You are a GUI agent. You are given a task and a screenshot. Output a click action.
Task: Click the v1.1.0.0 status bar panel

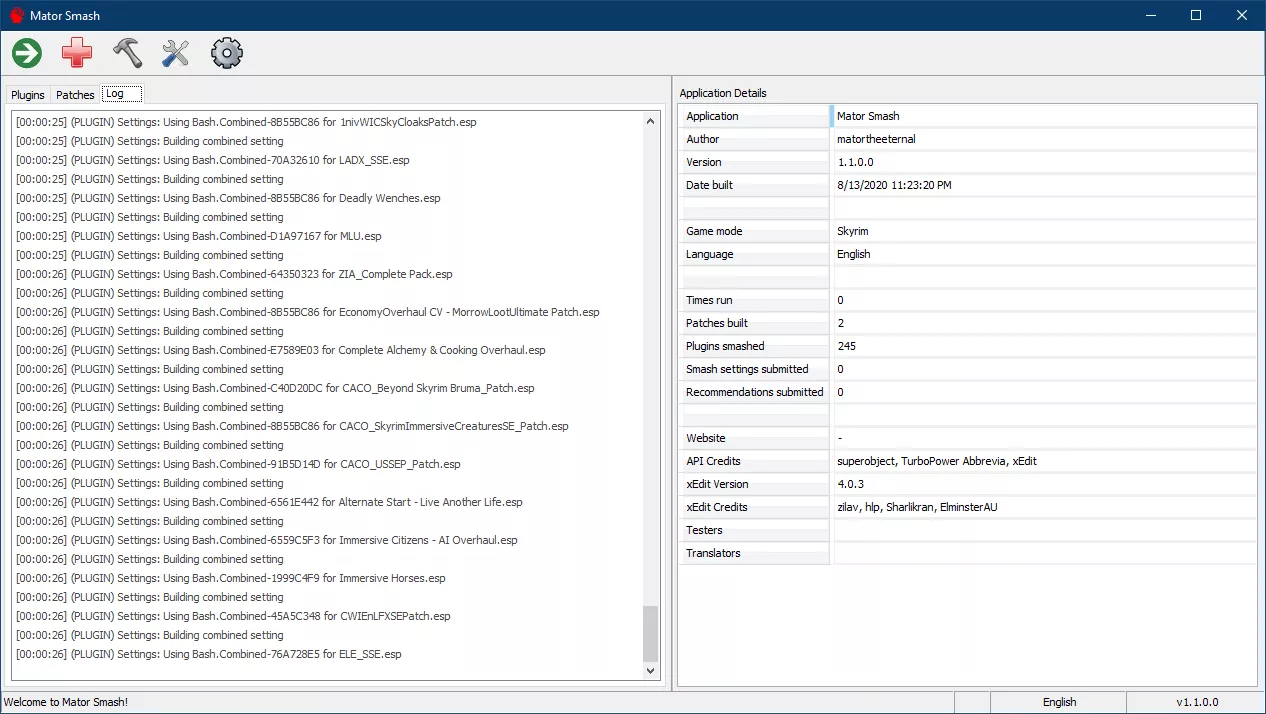1197,702
